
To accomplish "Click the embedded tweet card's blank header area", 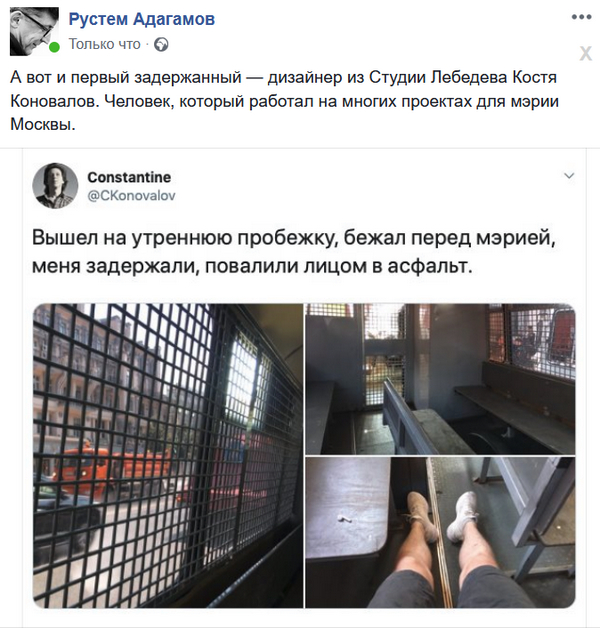I will click(360, 185).
